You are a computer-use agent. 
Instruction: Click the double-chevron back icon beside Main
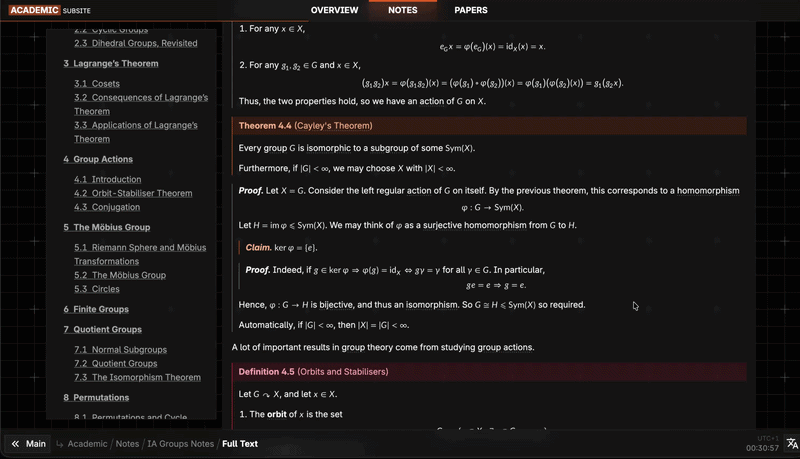coord(15,444)
